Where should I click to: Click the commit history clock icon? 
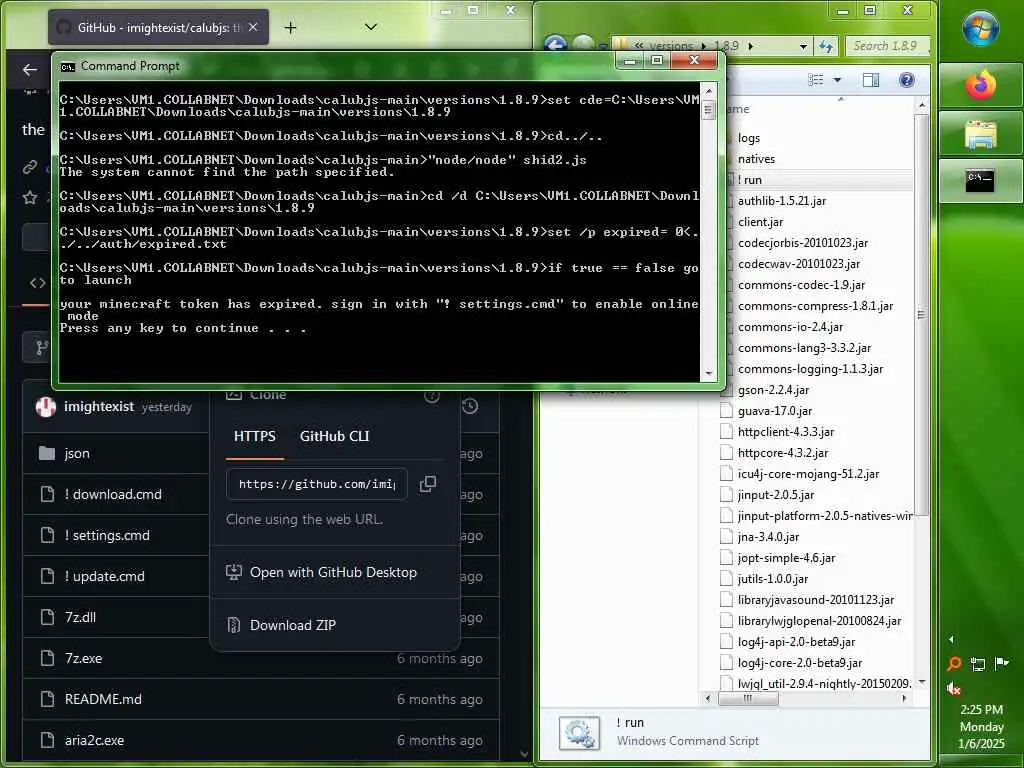(470, 406)
